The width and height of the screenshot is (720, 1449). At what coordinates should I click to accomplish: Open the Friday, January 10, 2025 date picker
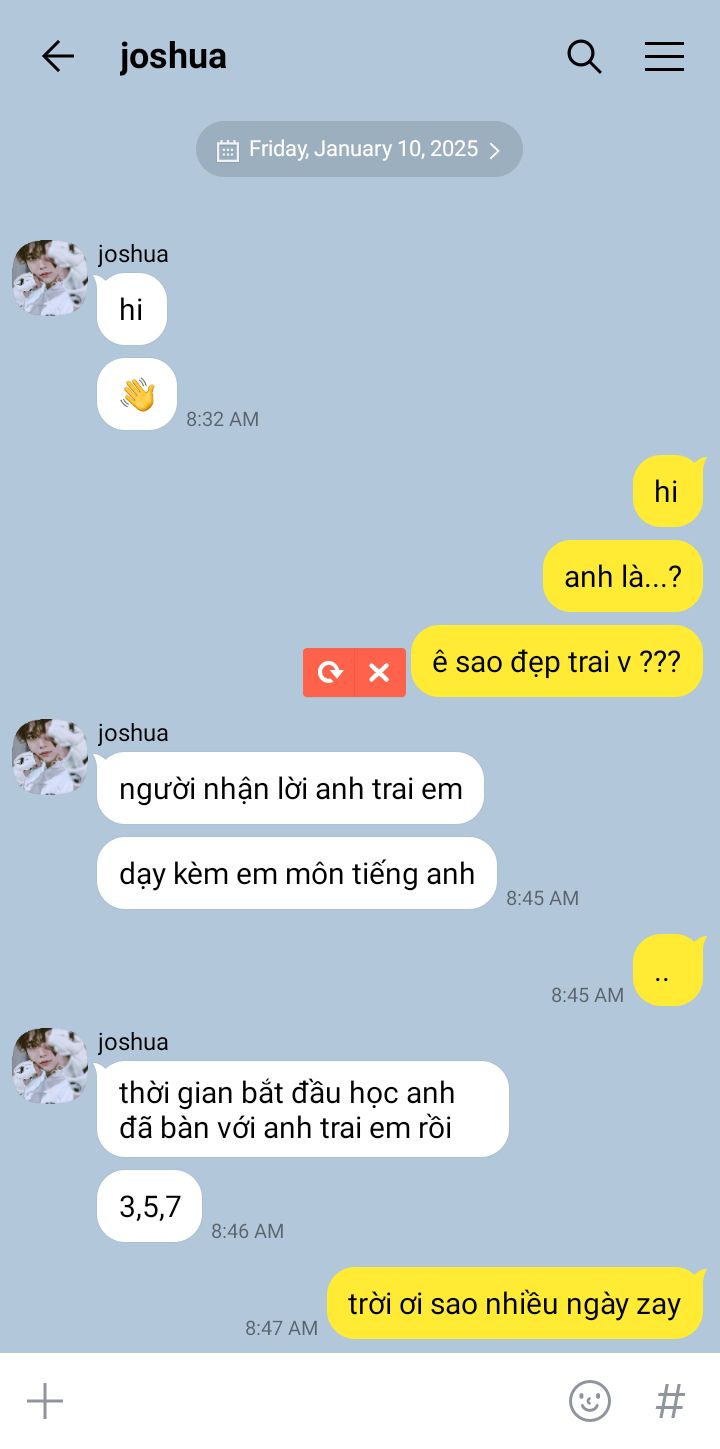[359, 149]
